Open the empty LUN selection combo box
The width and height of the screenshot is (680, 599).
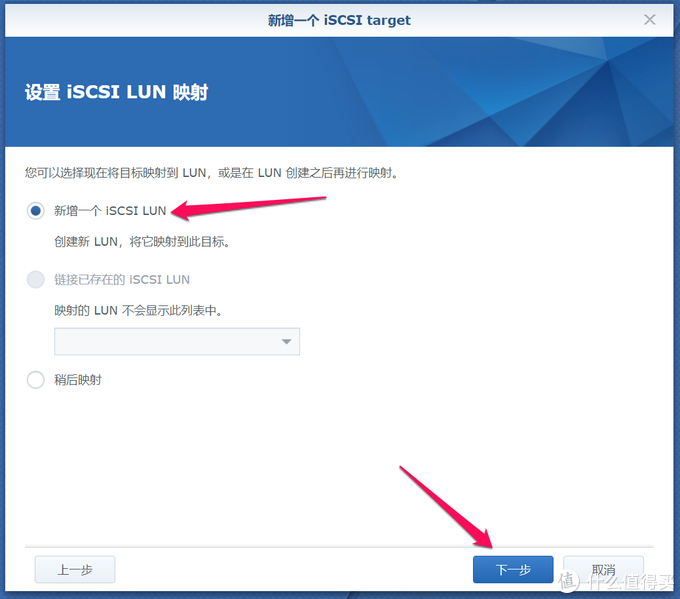pyautogui.click(x=177, y=341)
